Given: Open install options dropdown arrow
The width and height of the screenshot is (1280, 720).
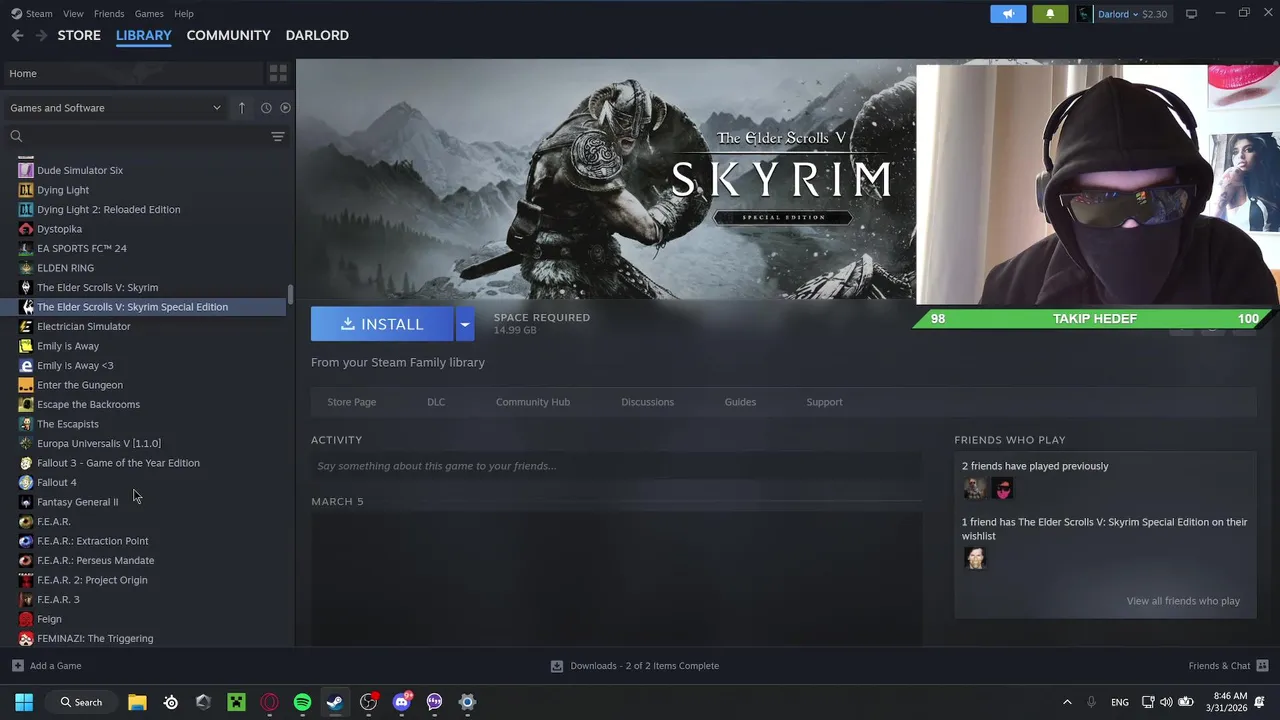Looking at the screenshot, I should coord(465,324).
